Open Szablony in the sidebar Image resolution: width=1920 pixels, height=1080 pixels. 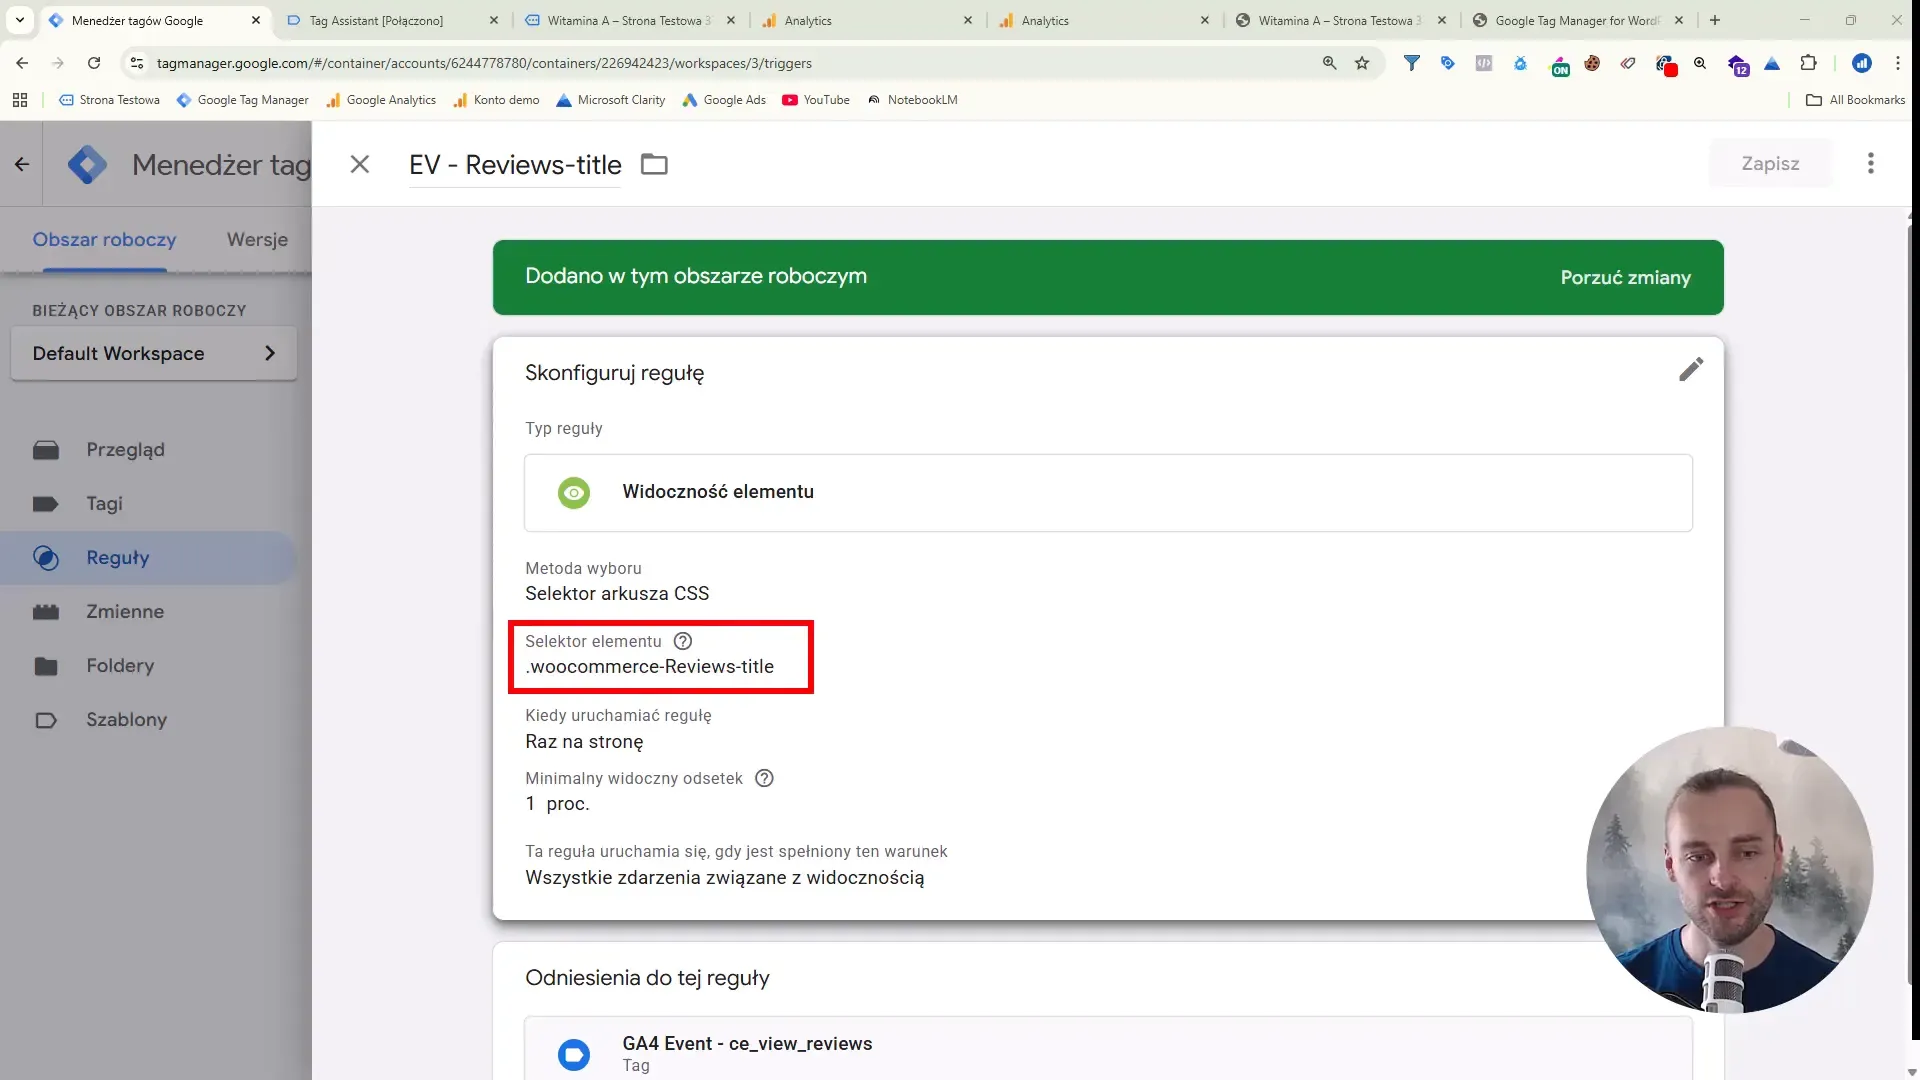click(x=126, y=720)
